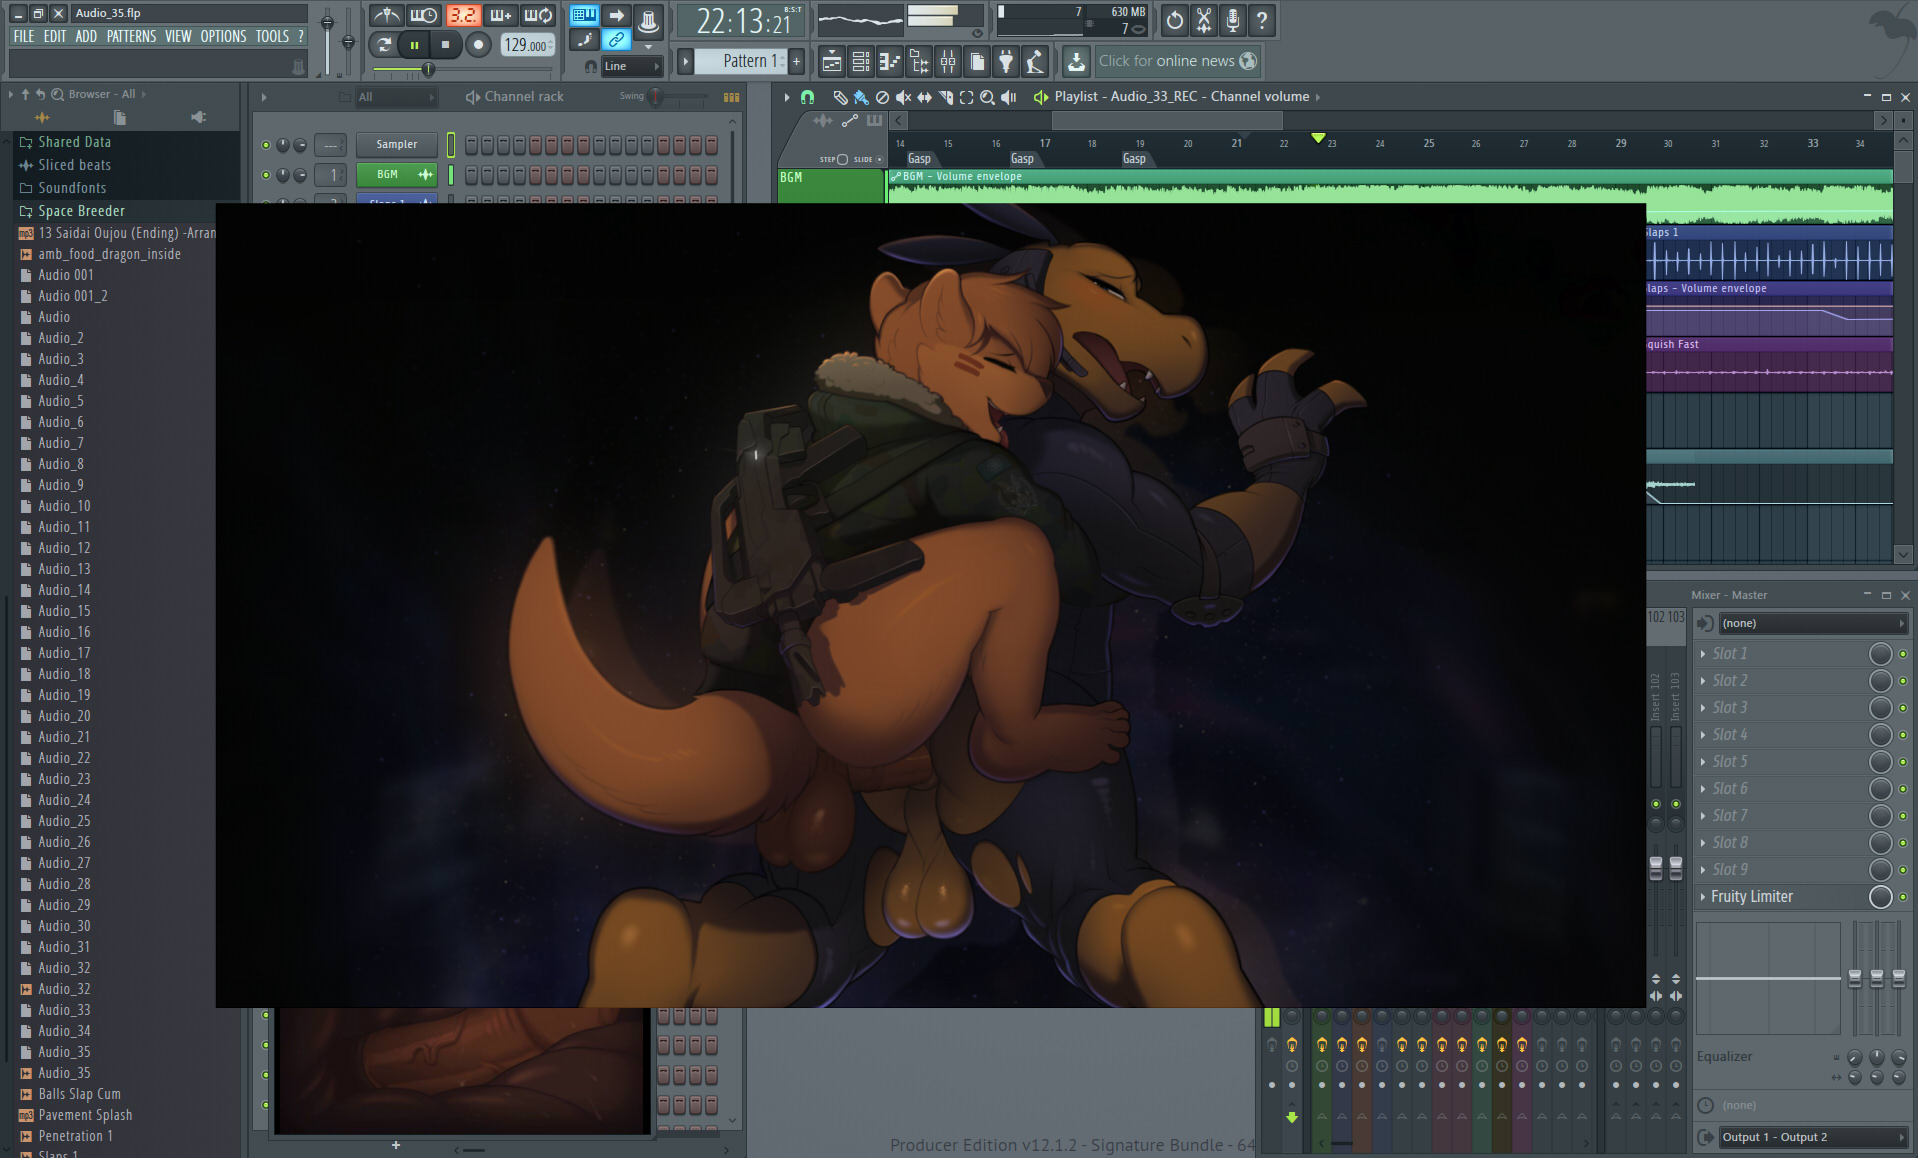Viewport: 1918px width, 1158px height.
Task: Toggle mixer Slot 8 enable LED
Action: point(1903,843)
